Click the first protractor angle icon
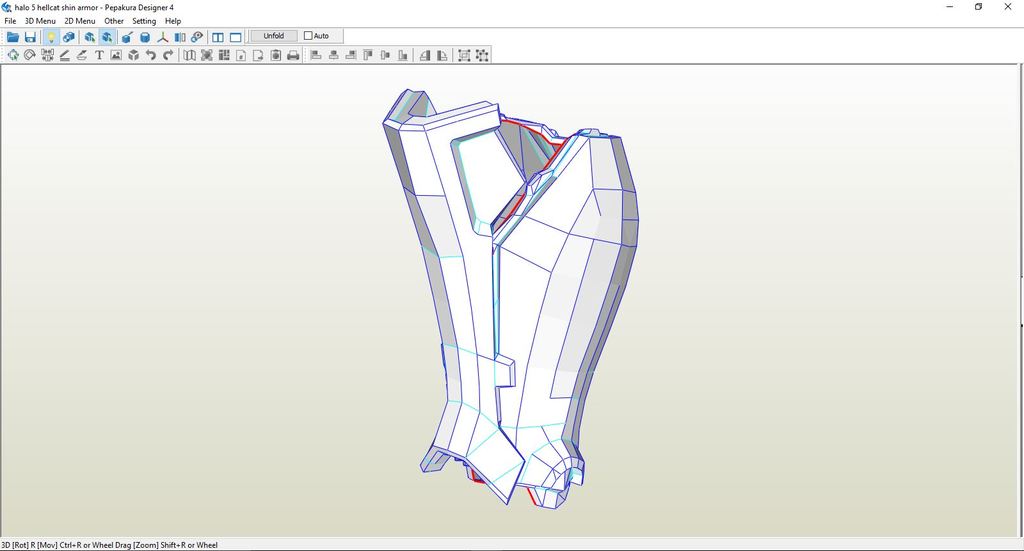Image resolution: width=1024 pixels, height=551 pixels. pos(425,55)
